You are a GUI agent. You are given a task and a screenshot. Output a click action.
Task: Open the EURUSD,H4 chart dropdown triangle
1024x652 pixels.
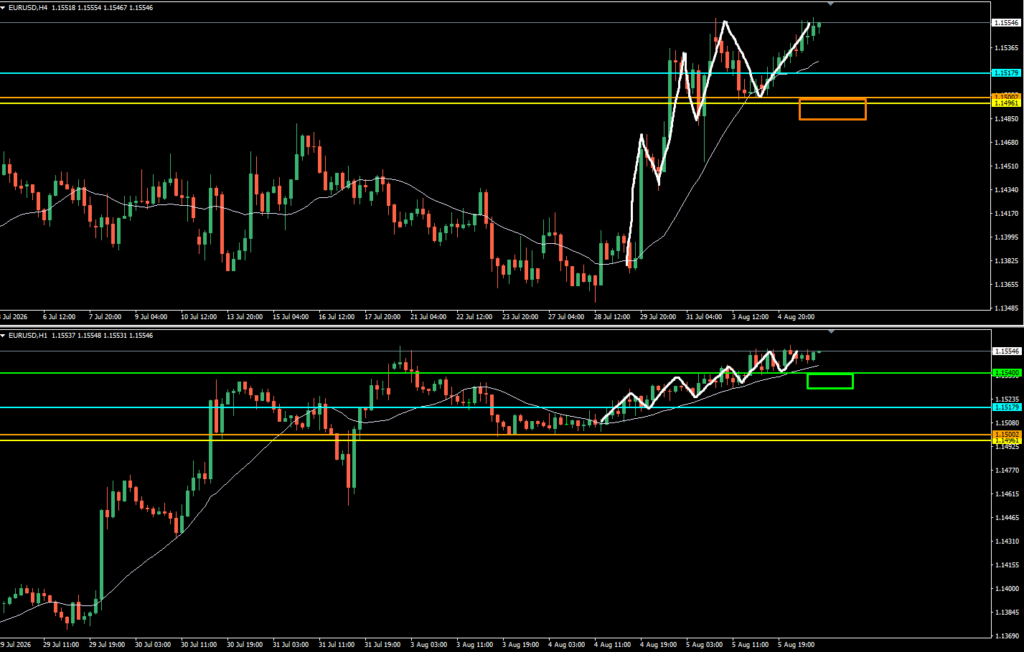click(3, 8)
